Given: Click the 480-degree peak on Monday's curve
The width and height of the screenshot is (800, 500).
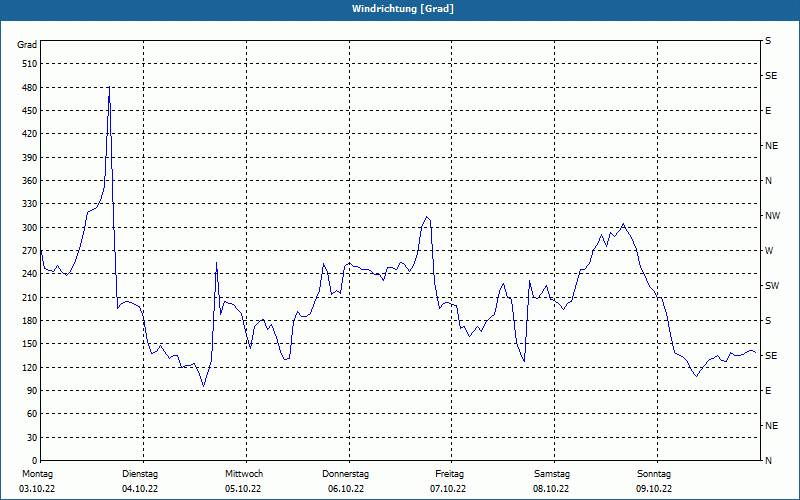Looking at the screenshot, I should [x=110, y=87].
